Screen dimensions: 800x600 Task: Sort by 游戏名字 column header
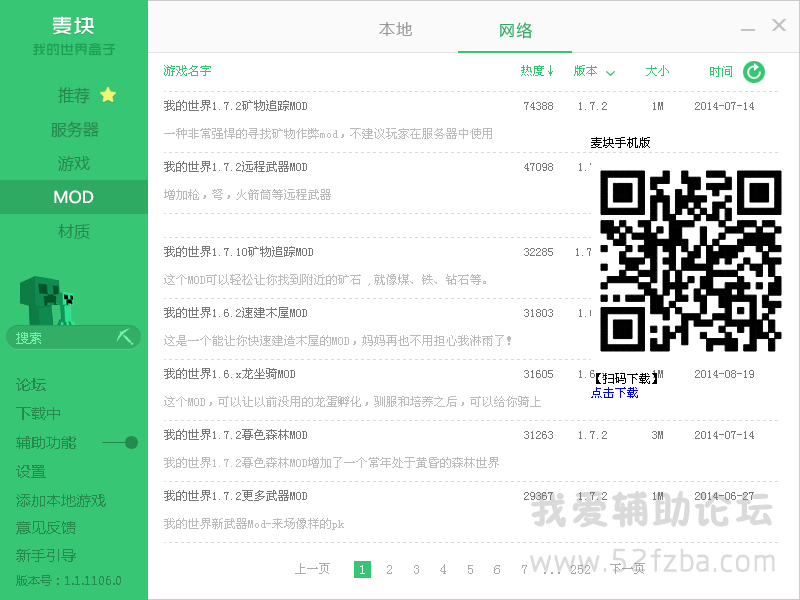point(187,71)
